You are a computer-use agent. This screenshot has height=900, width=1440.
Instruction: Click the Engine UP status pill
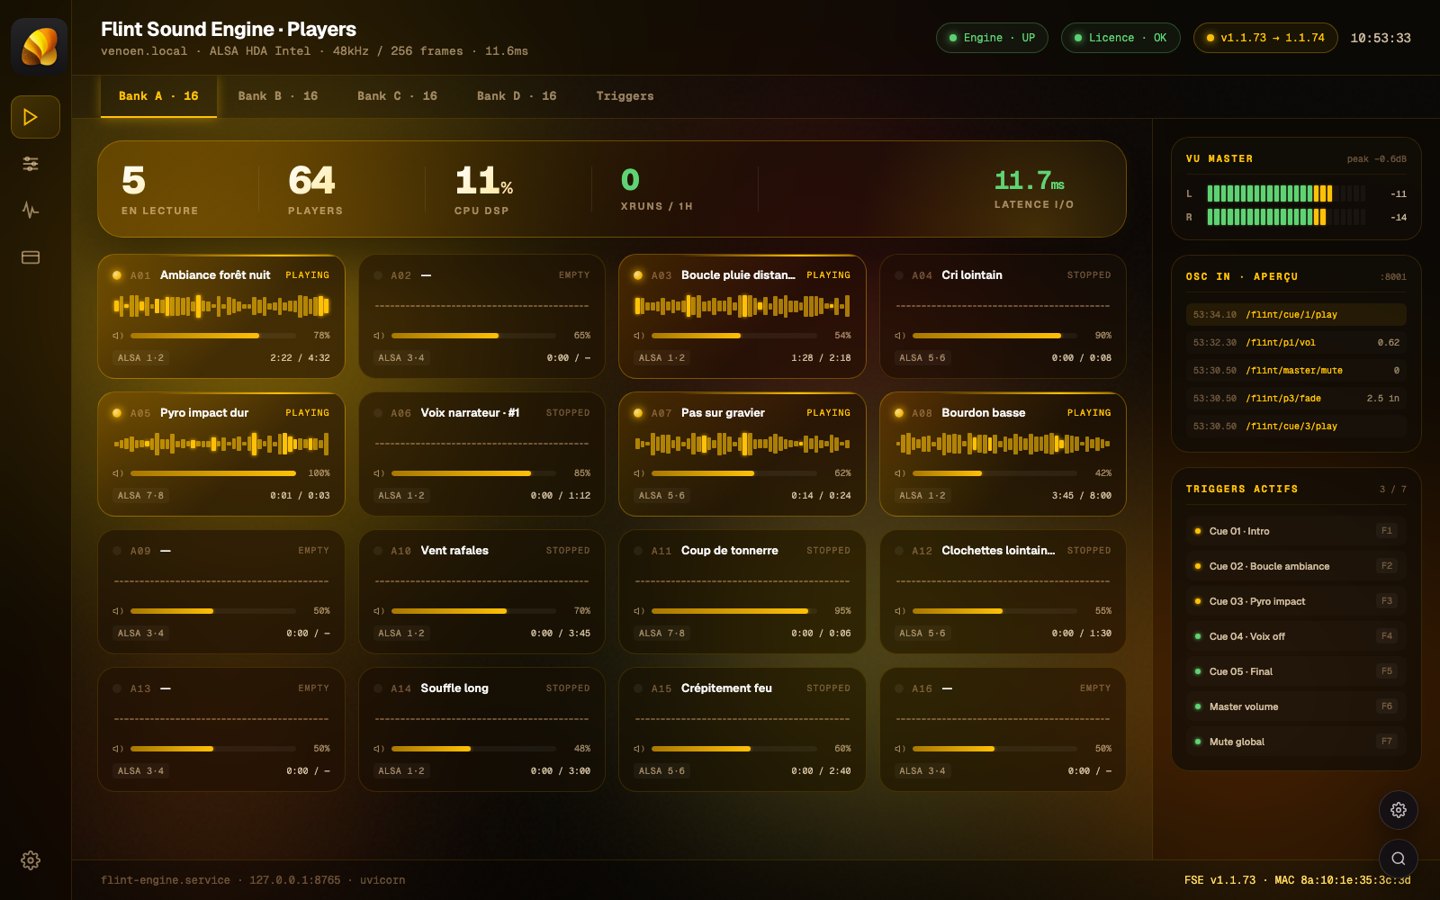coord(992,38)
